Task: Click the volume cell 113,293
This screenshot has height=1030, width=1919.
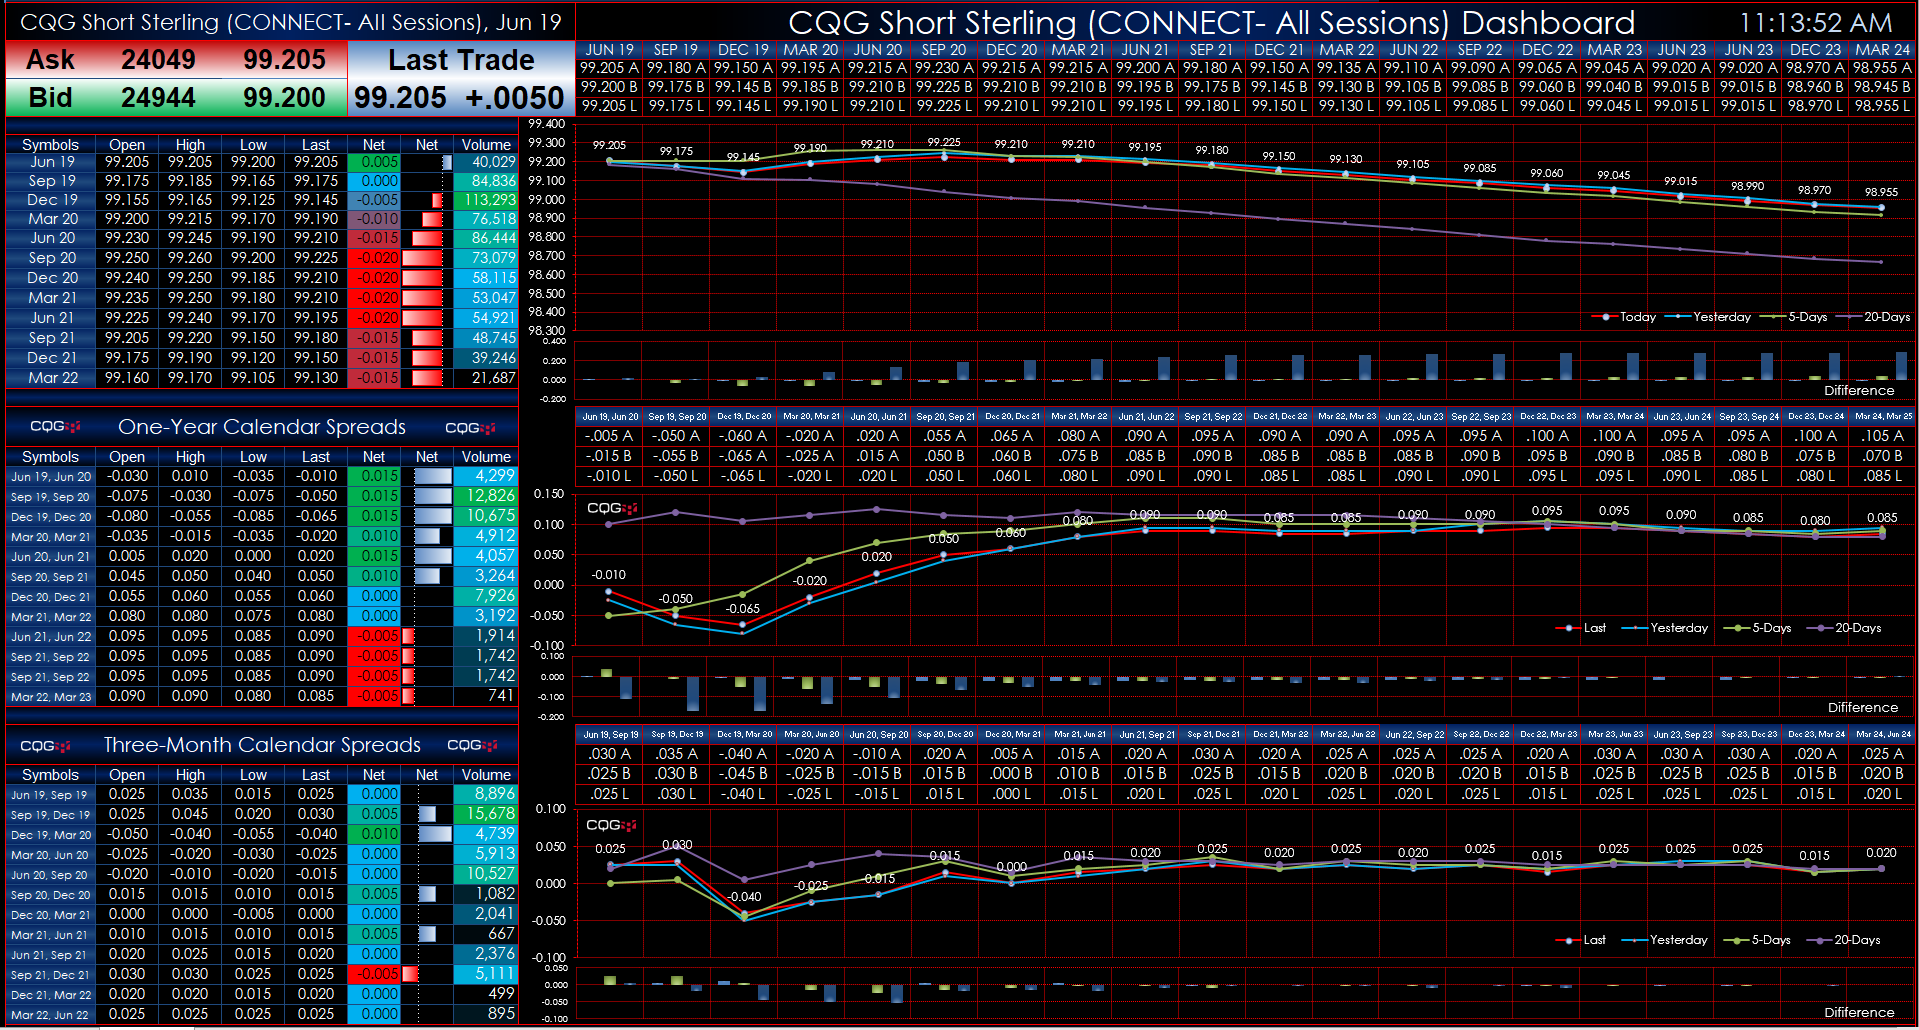Action: point(486,200)
